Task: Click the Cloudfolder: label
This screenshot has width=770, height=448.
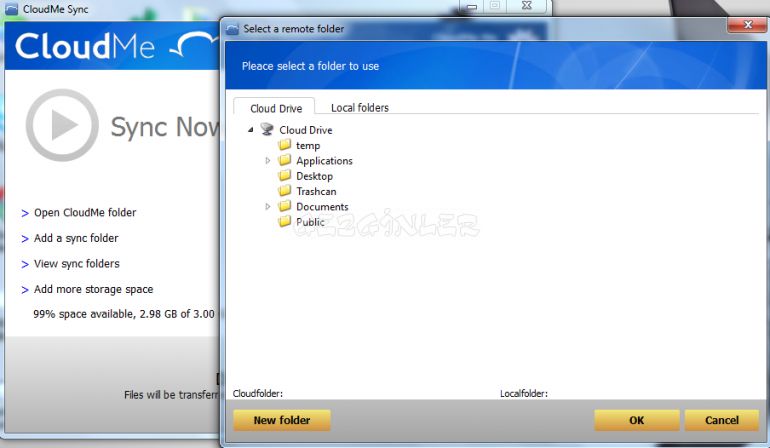Action: (258, 393)
